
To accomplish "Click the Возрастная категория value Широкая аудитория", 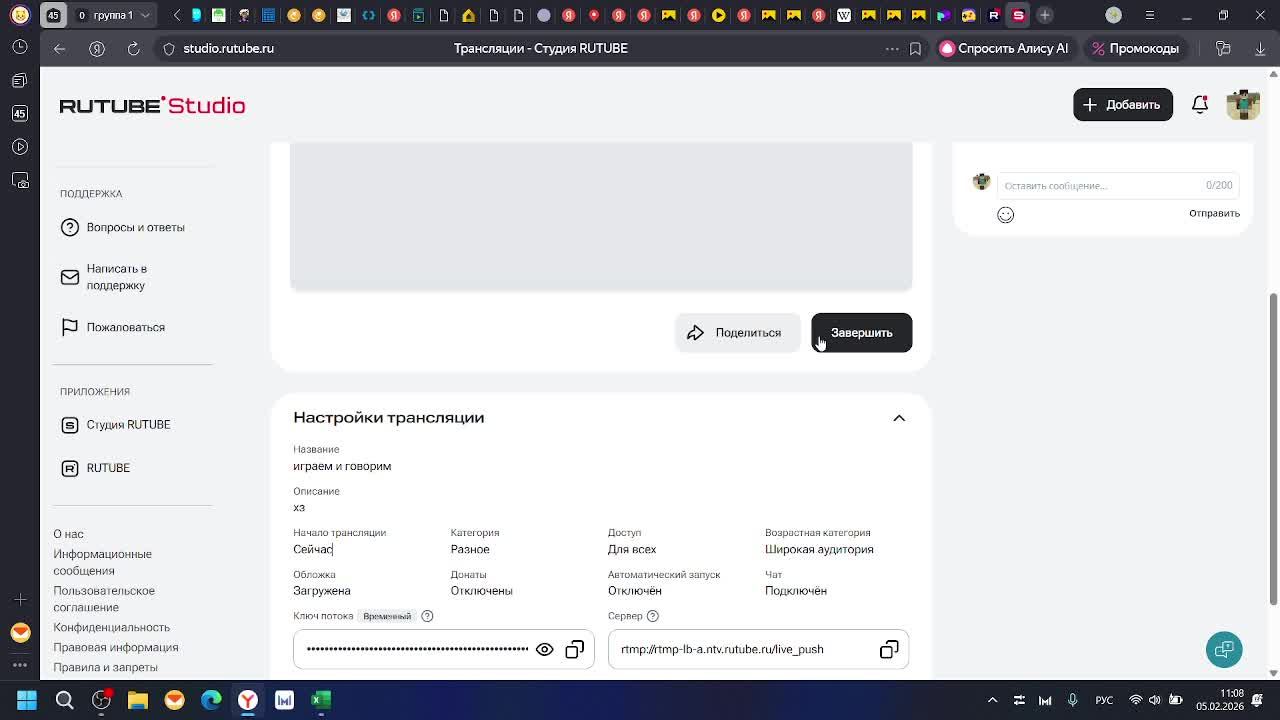I will click(x=819, y=549).
